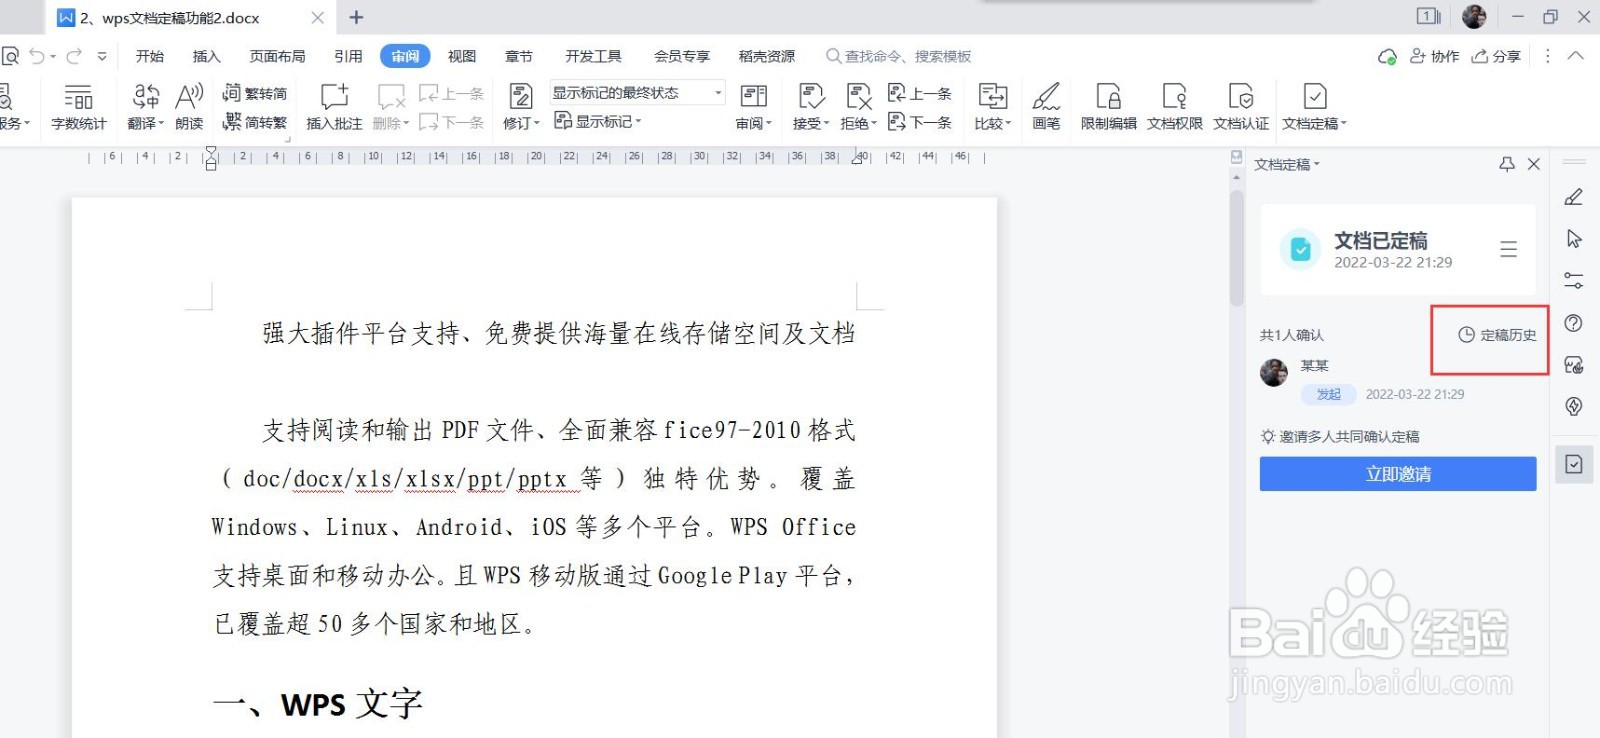
Task: Insert a comment annotation
Action: point(334,107)
